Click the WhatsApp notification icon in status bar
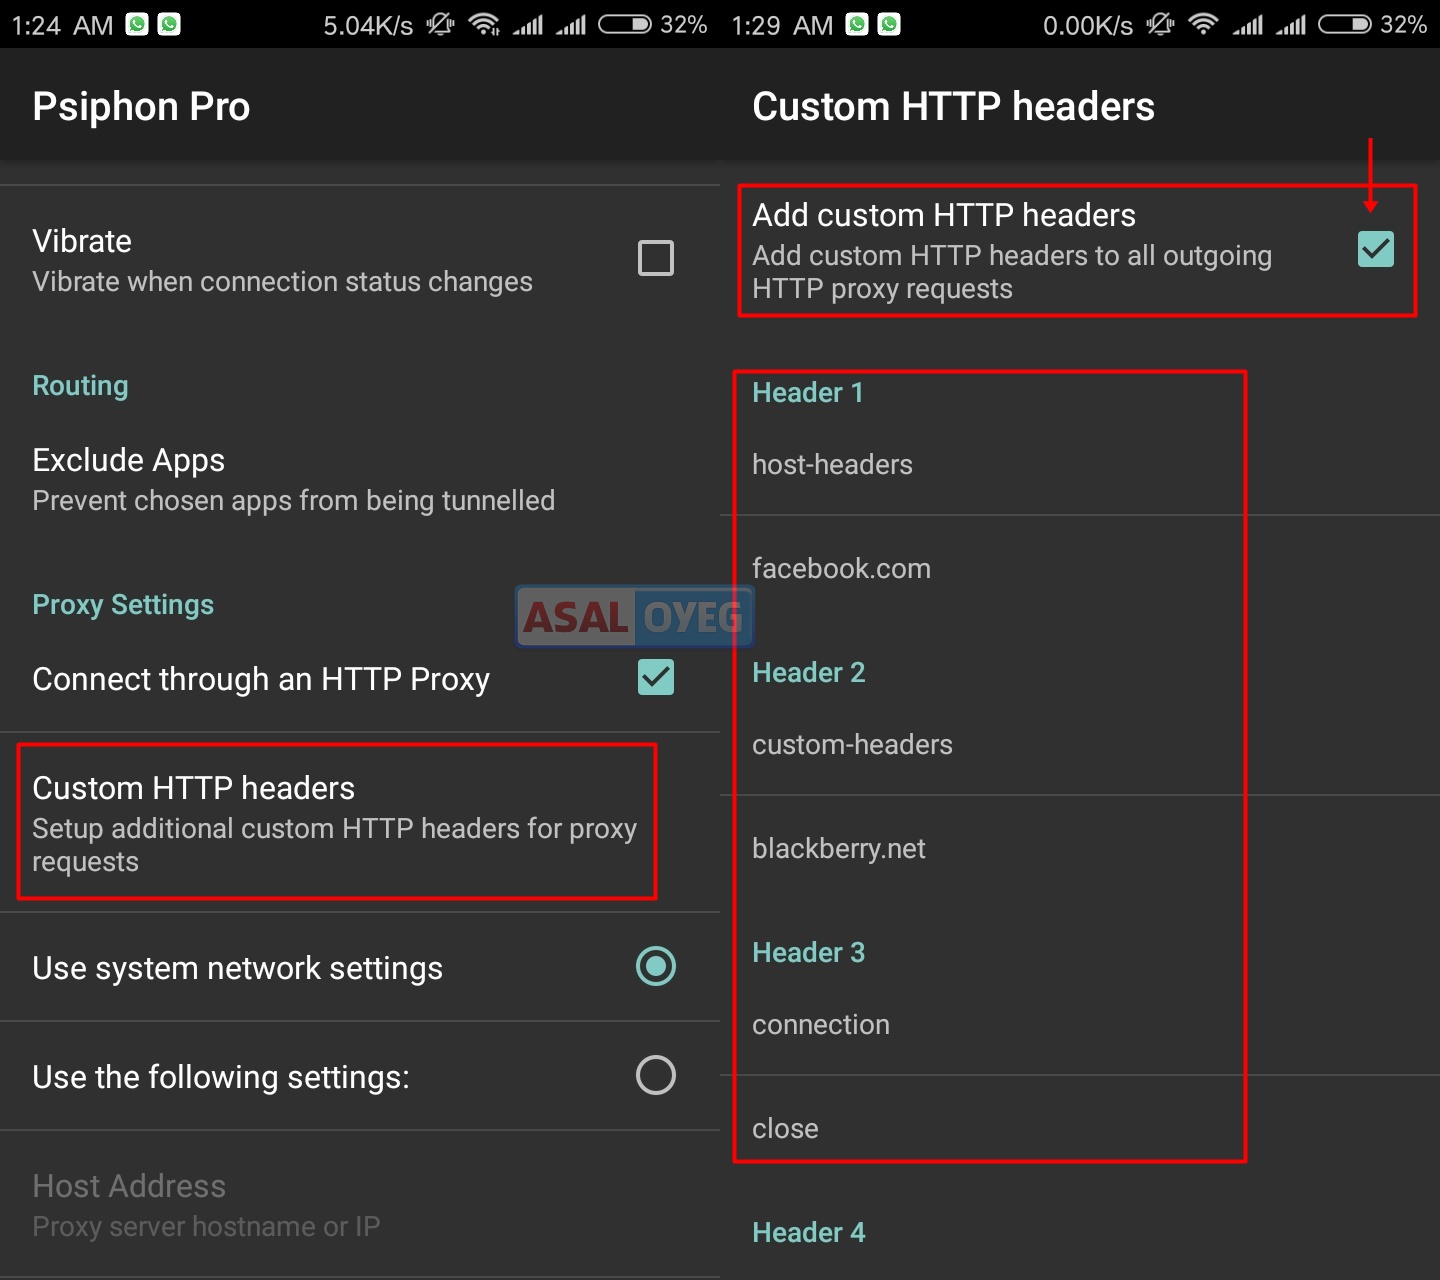The width and height of the screenshot is (1440, 1280). tap(135, 24)
